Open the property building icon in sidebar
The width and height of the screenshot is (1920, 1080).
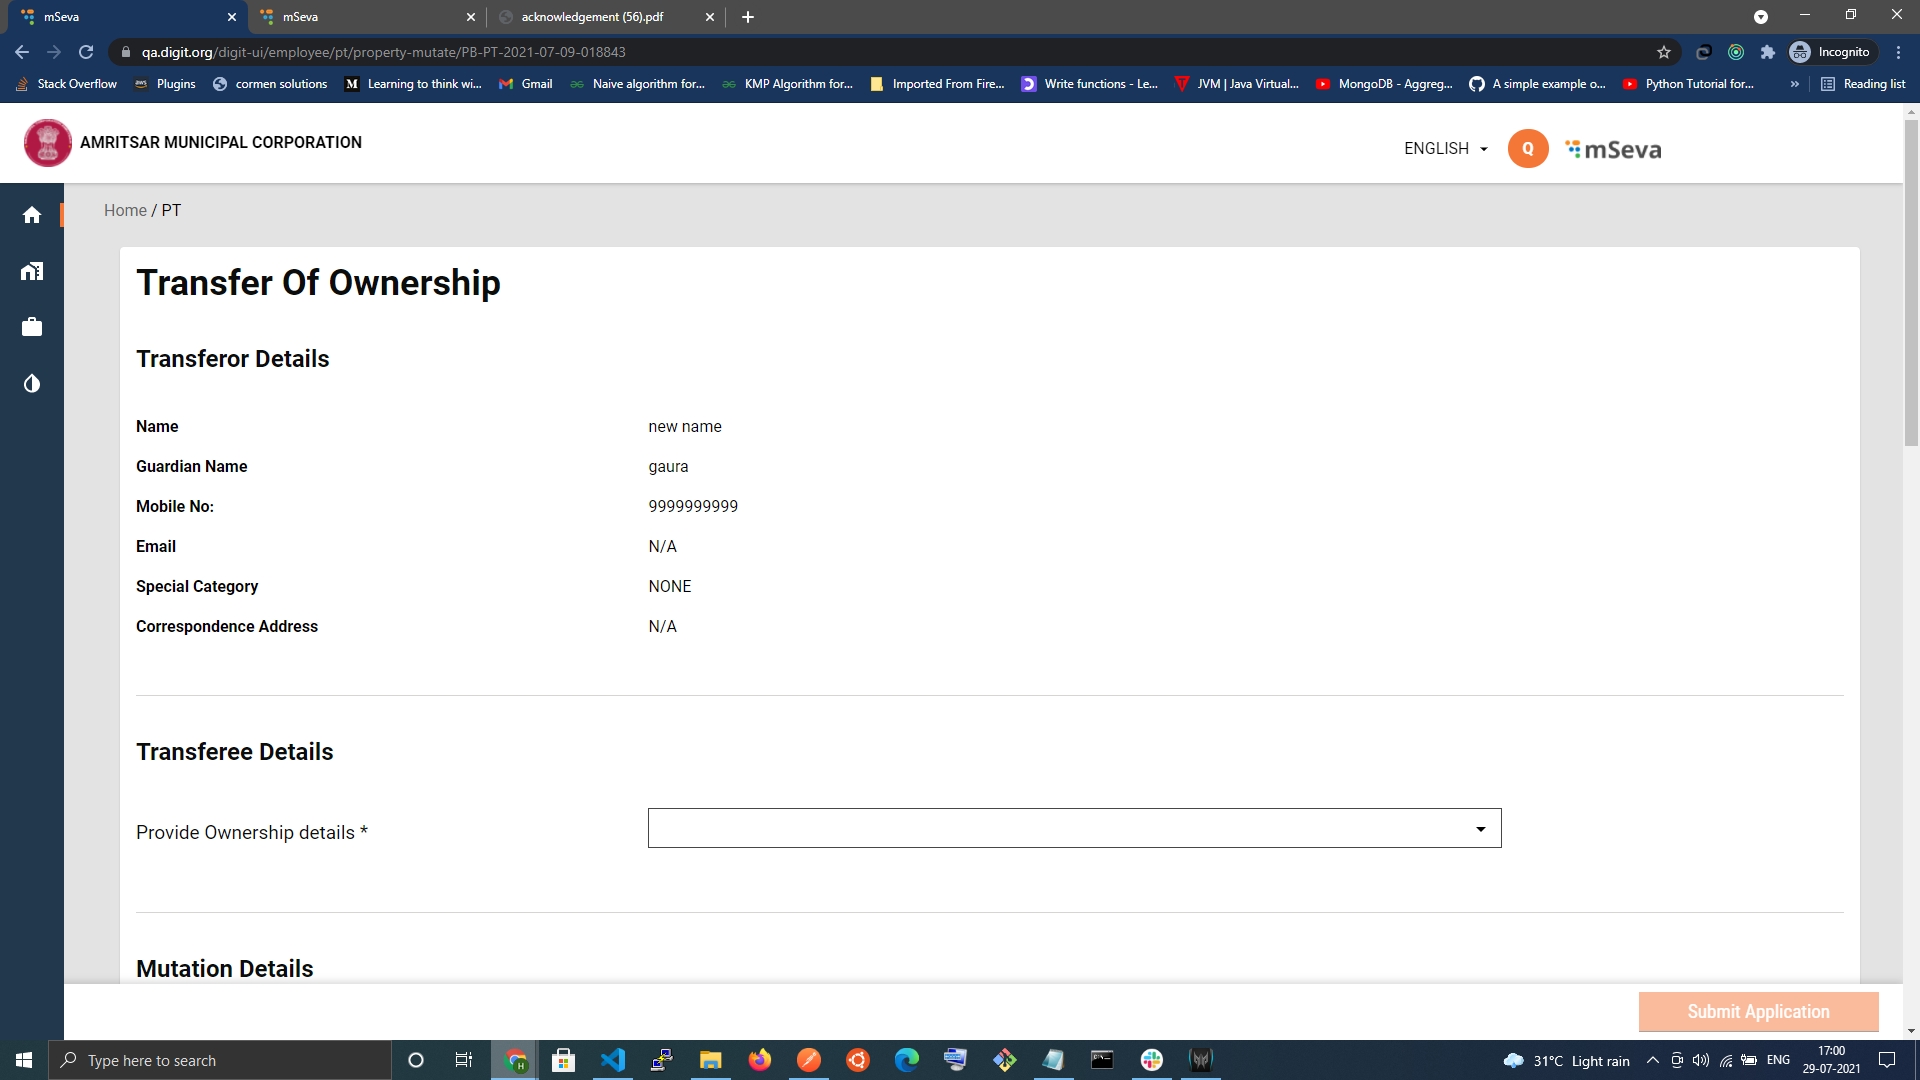point(32,271)
